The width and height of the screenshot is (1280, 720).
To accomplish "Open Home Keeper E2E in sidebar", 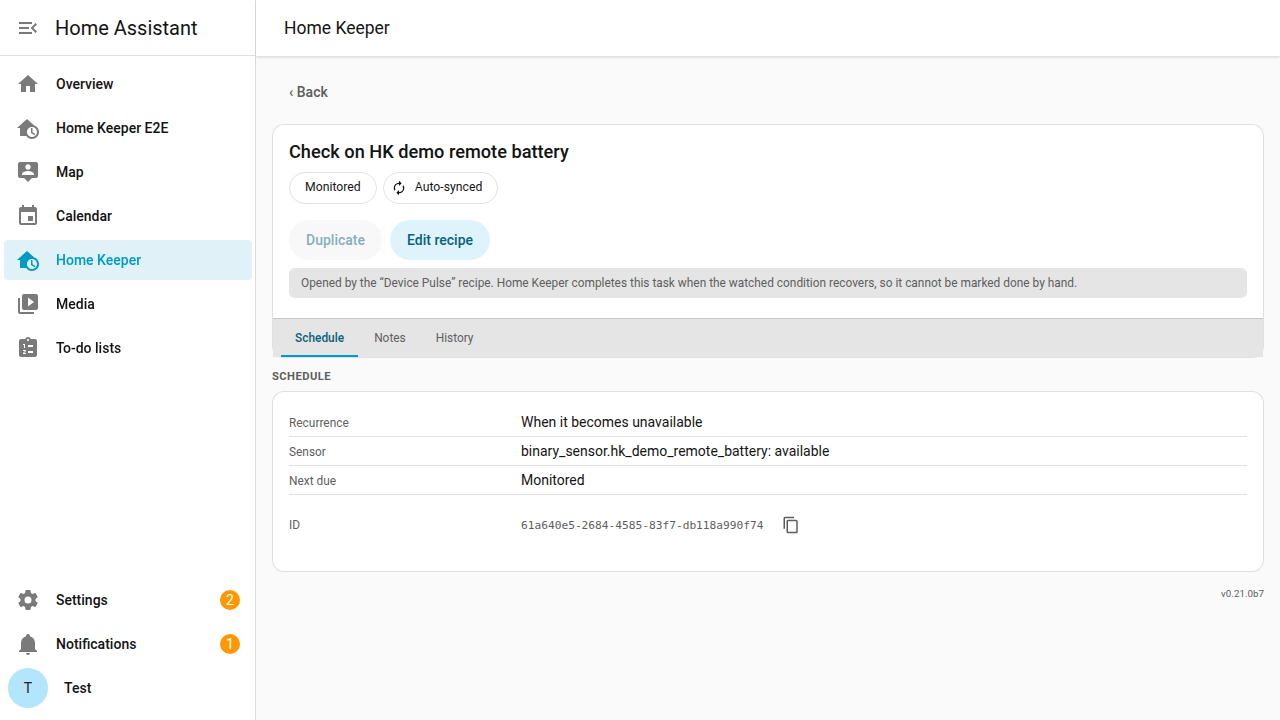I will coord(128,128).
